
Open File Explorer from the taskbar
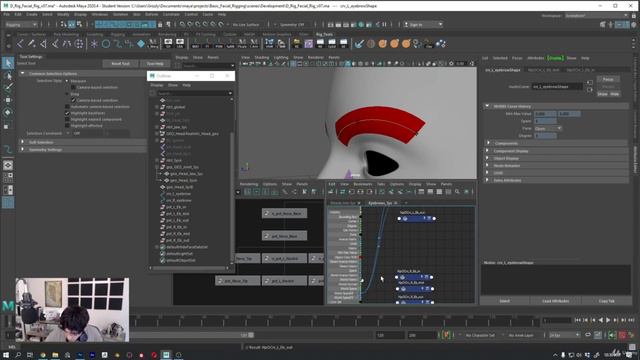[55, 355]
